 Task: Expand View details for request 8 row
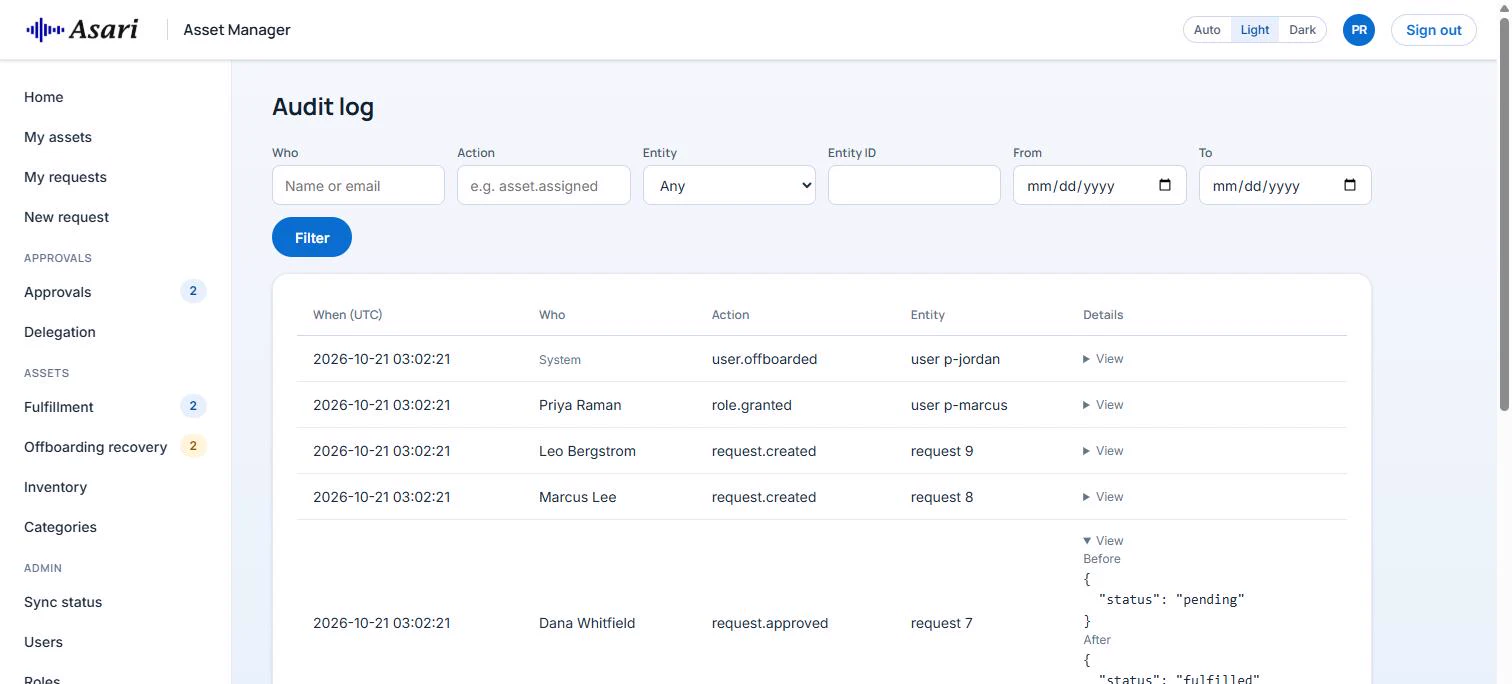coord(1103,497)
